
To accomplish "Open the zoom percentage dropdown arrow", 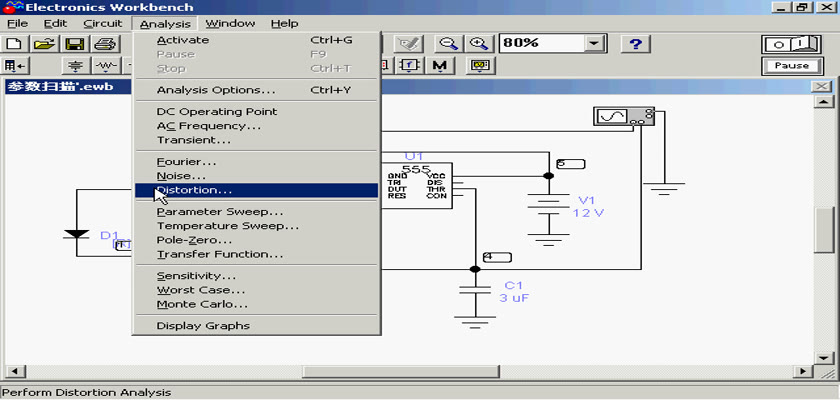I will [593, 43].
